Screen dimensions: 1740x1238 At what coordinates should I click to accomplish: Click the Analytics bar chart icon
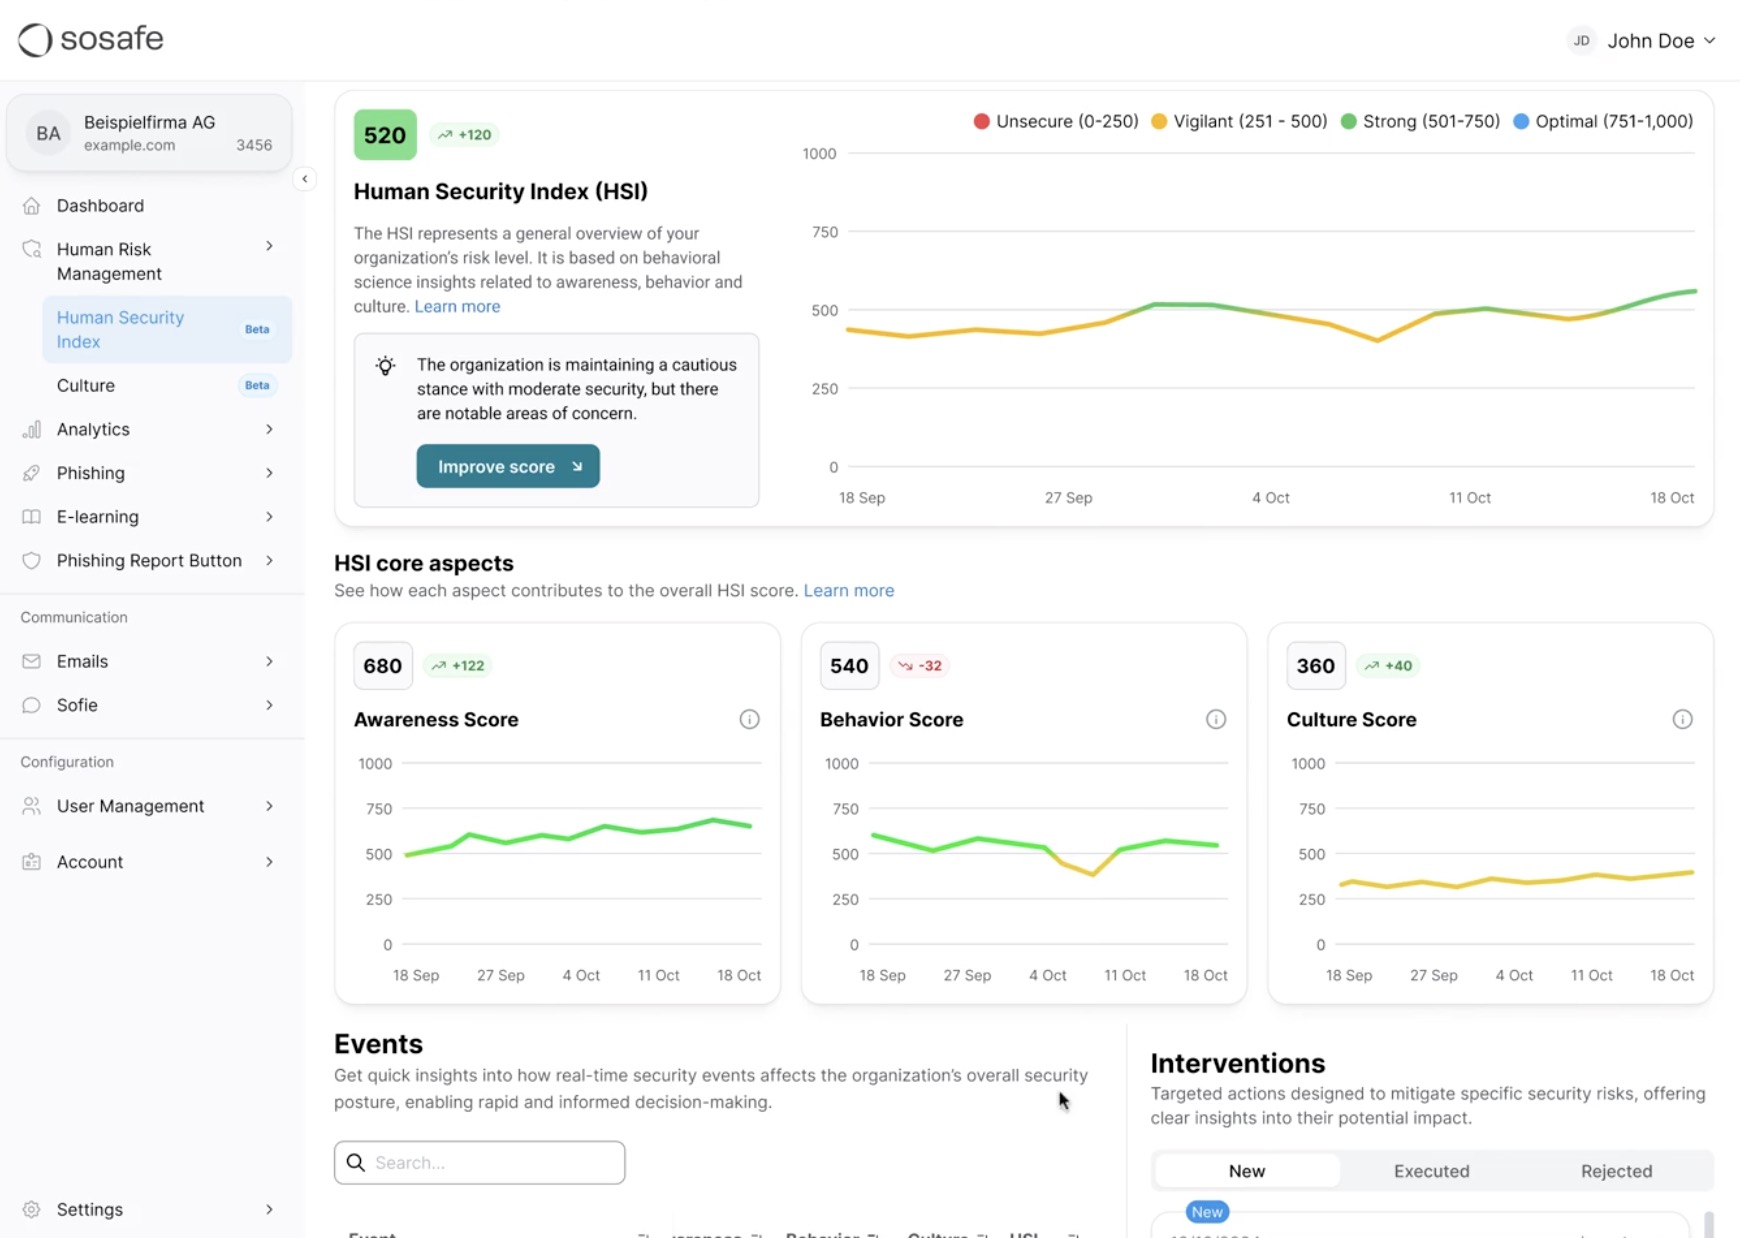[x=32, y=429]
